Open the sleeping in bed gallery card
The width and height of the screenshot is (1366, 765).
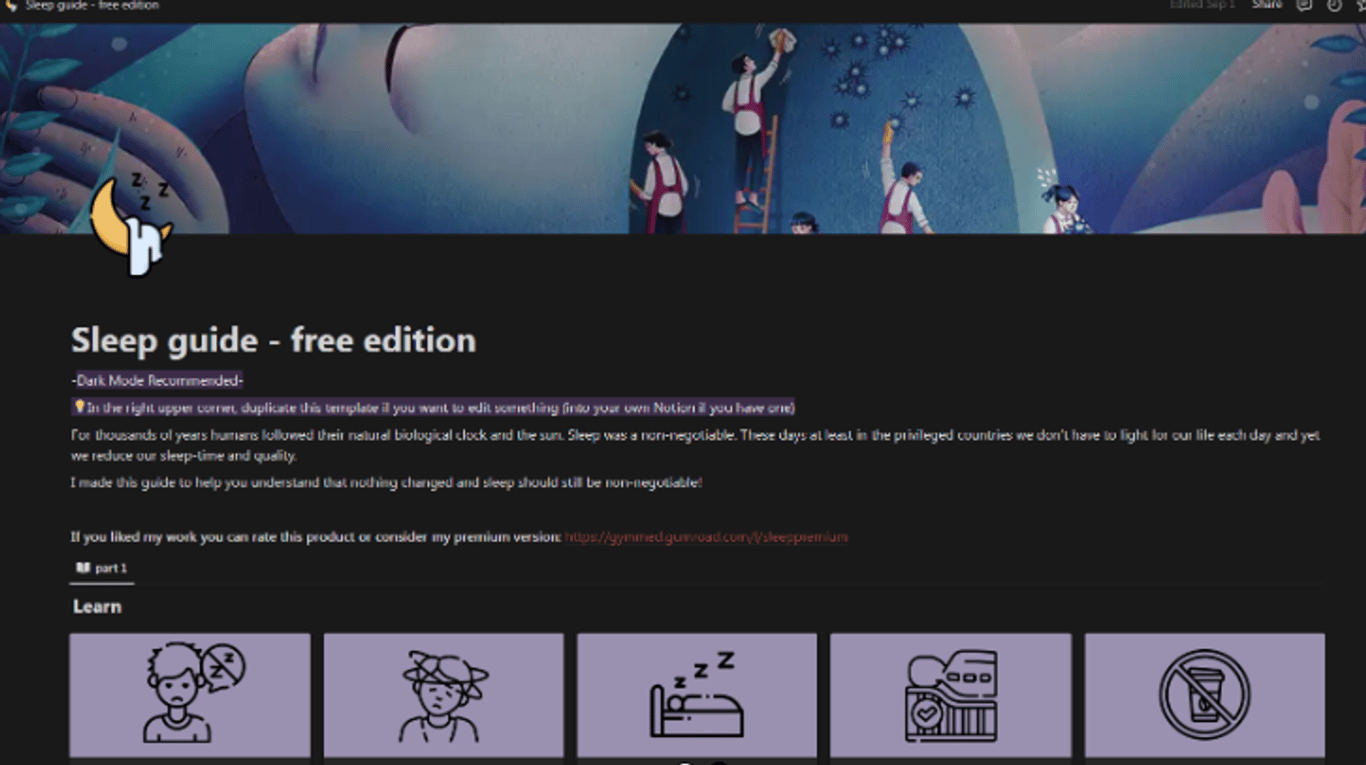(697, 695)
